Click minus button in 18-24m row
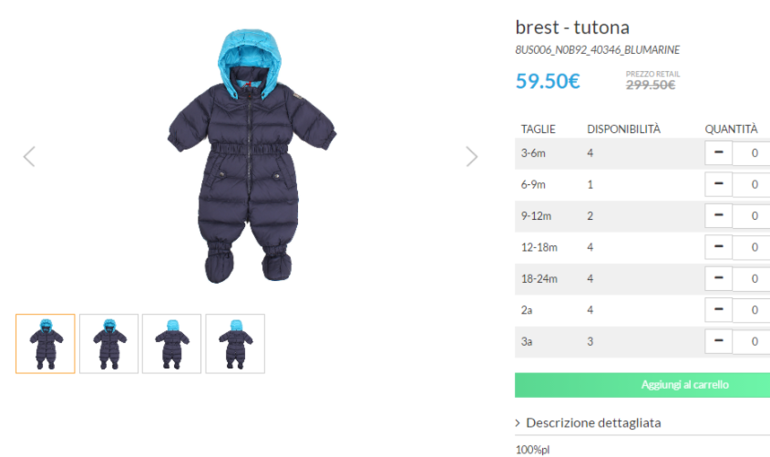Screen dimensions: 770x457 tap(718, 278)
